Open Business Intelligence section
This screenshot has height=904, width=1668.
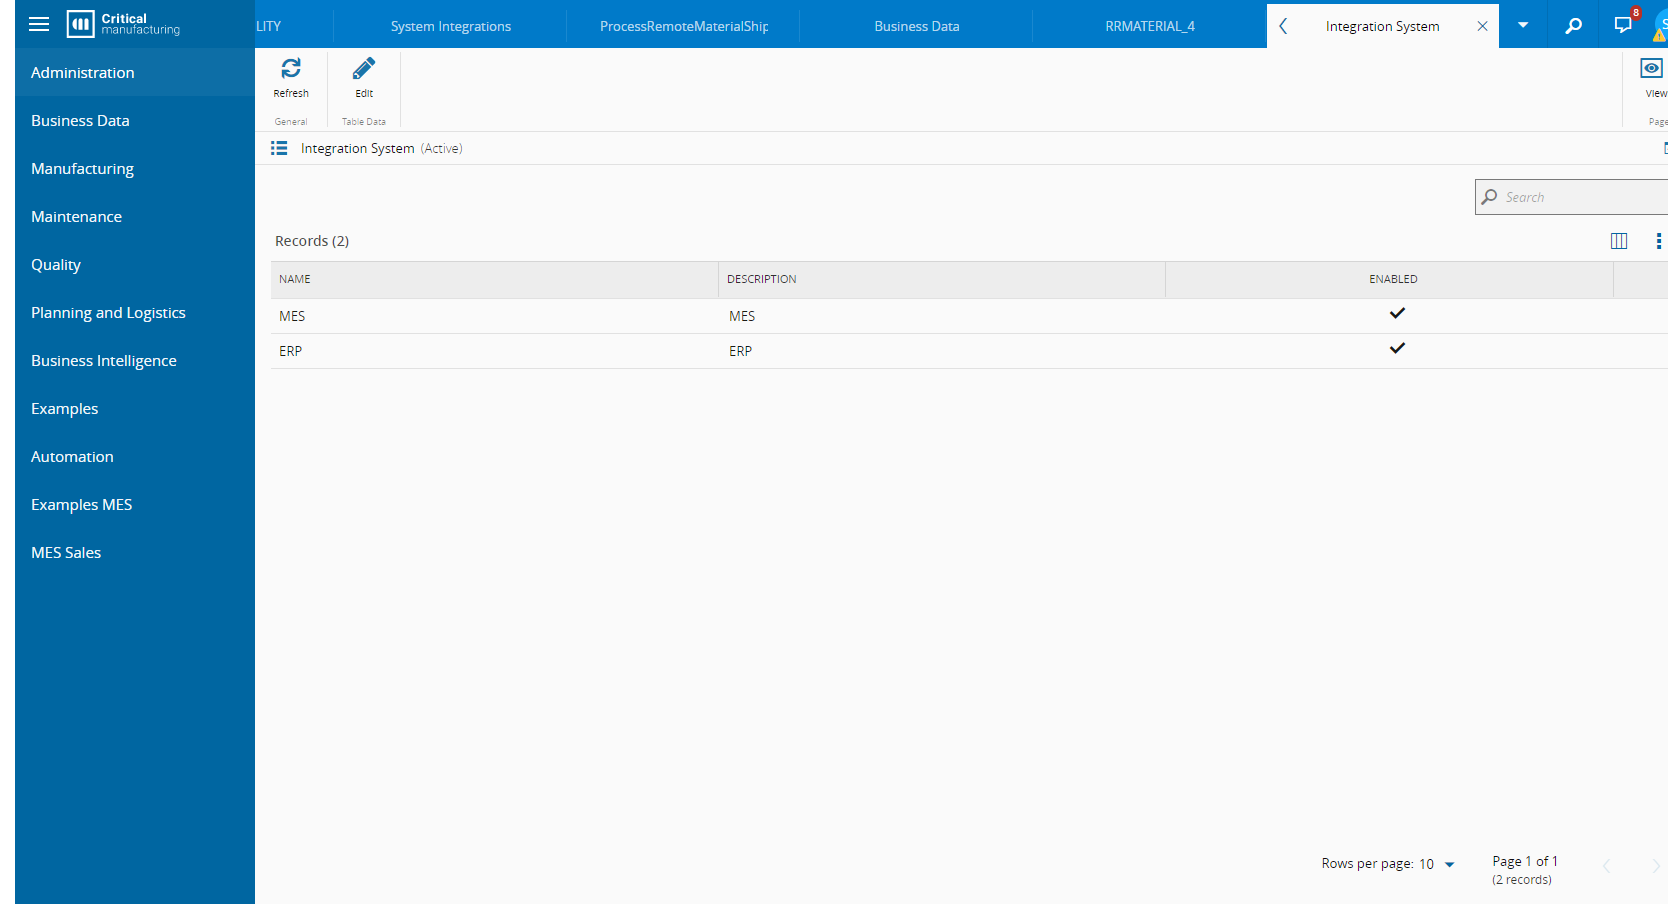135,360
